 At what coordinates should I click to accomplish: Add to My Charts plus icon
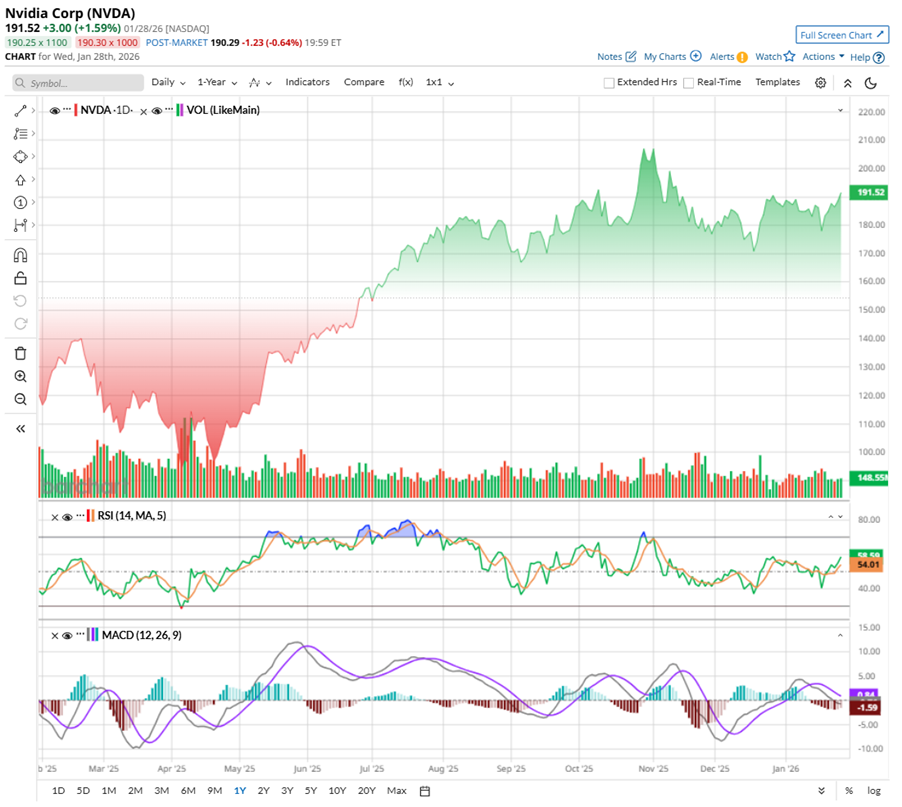tap(695, 56)
